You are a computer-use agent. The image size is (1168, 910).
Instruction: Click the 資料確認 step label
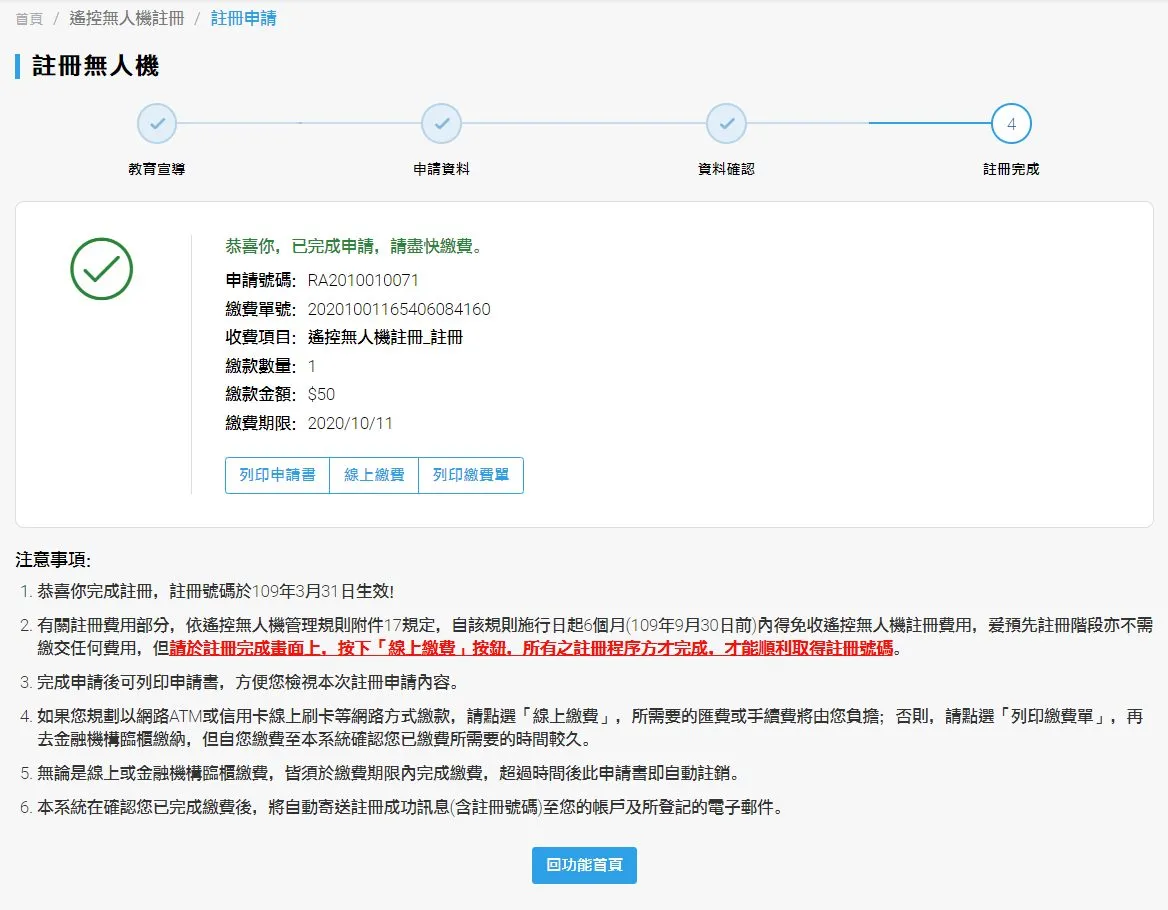(726, 169)
